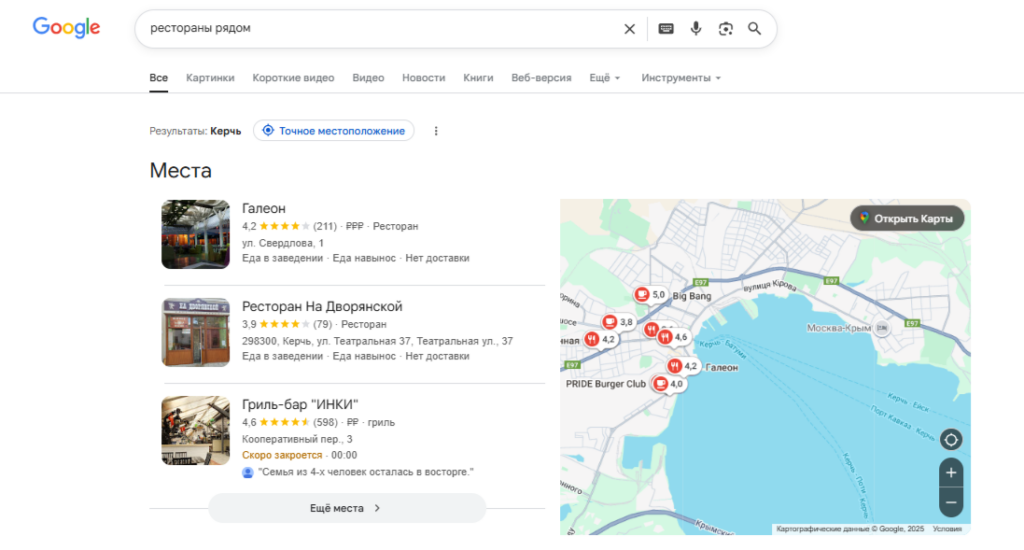1024x550 pixels.
Task: Switch to Книги tab
Action: point(478,78)
